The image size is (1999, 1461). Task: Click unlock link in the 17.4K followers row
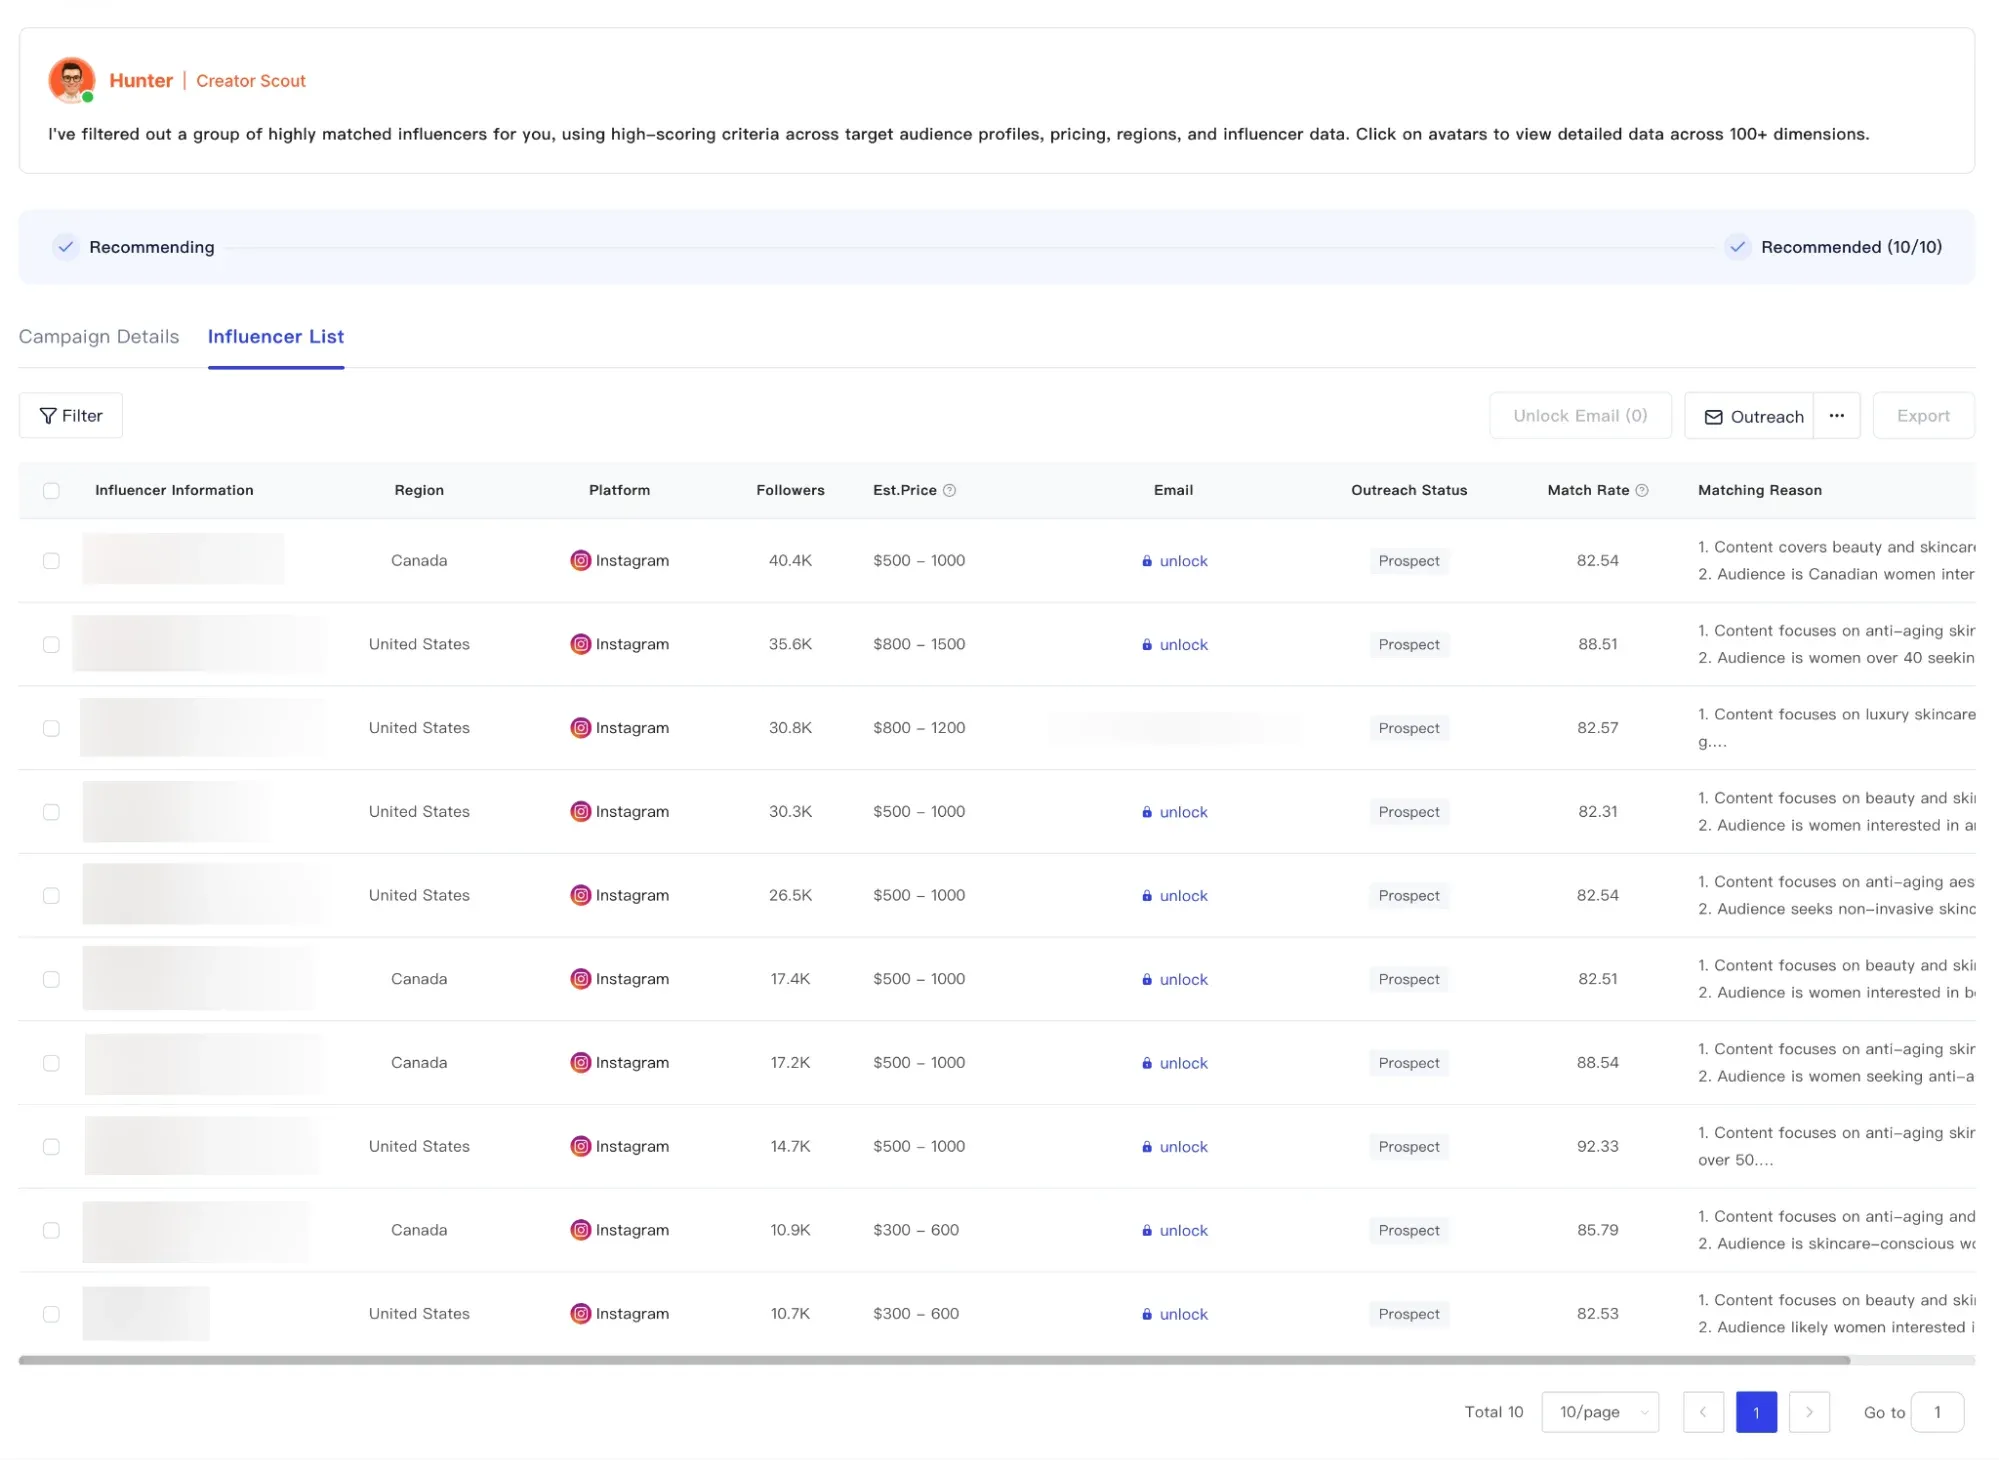click(x=1183, y=980)
